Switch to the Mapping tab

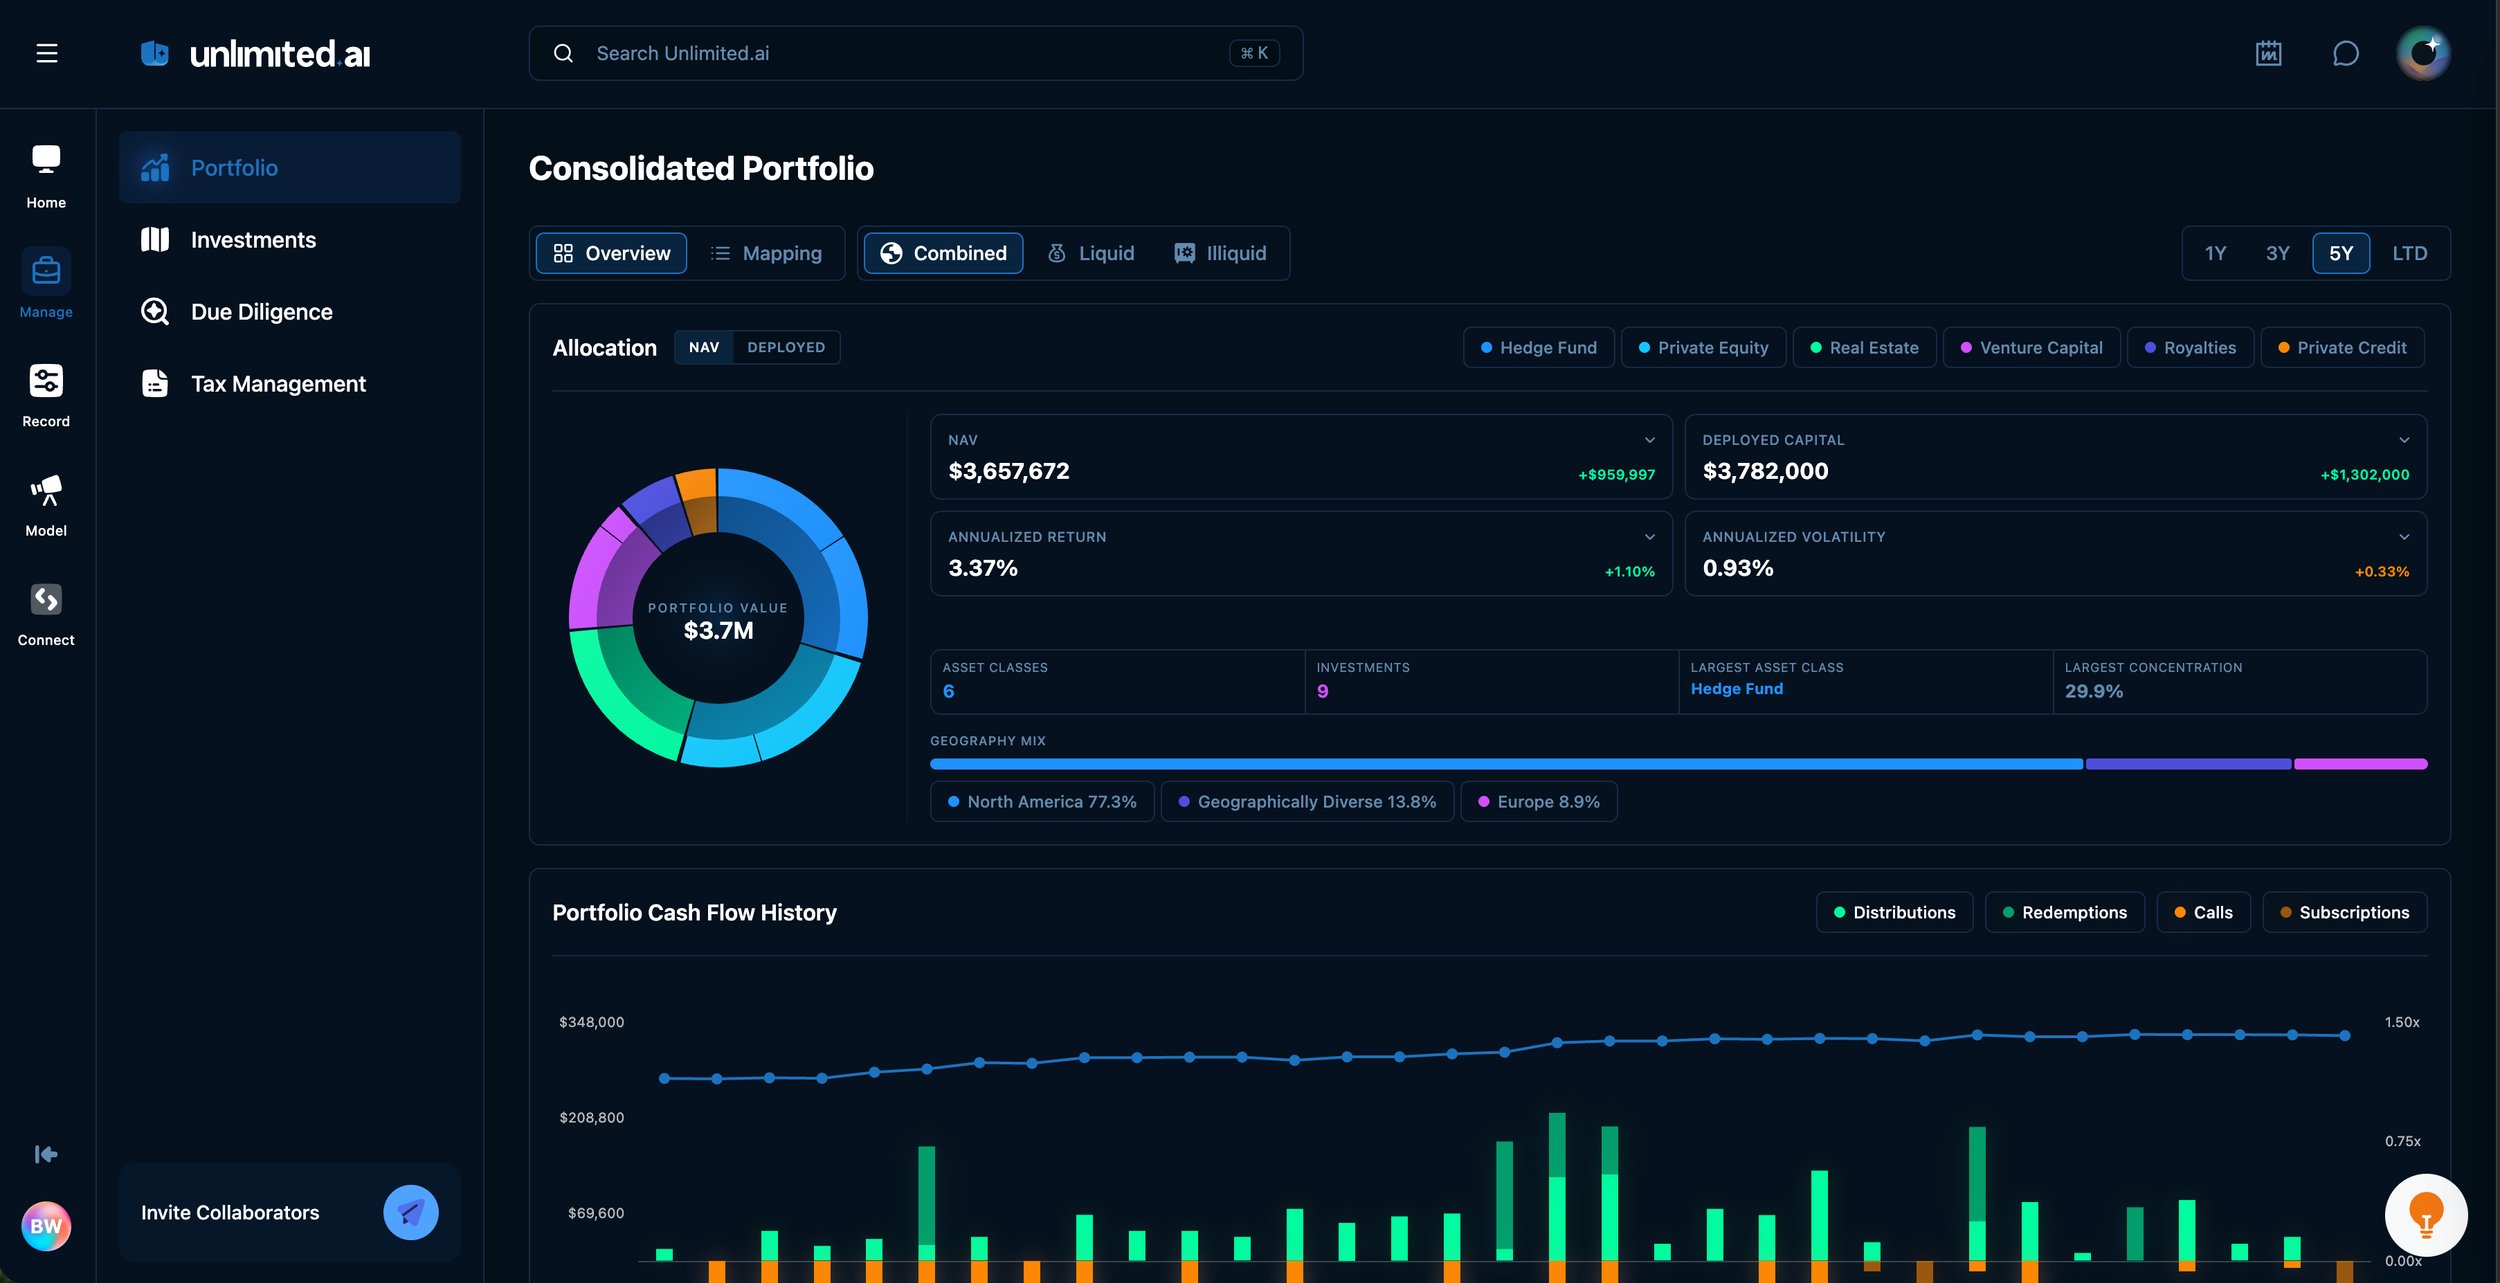766,253
